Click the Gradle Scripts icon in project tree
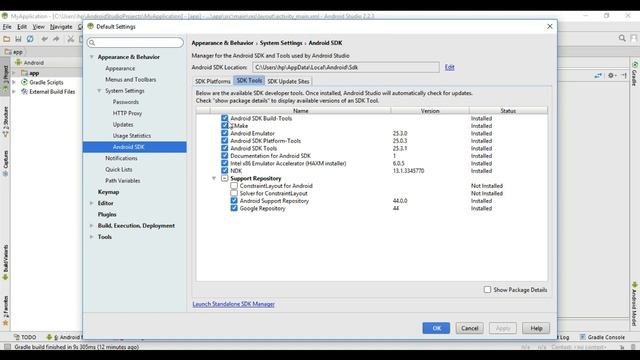 click(x=24, y=82)
